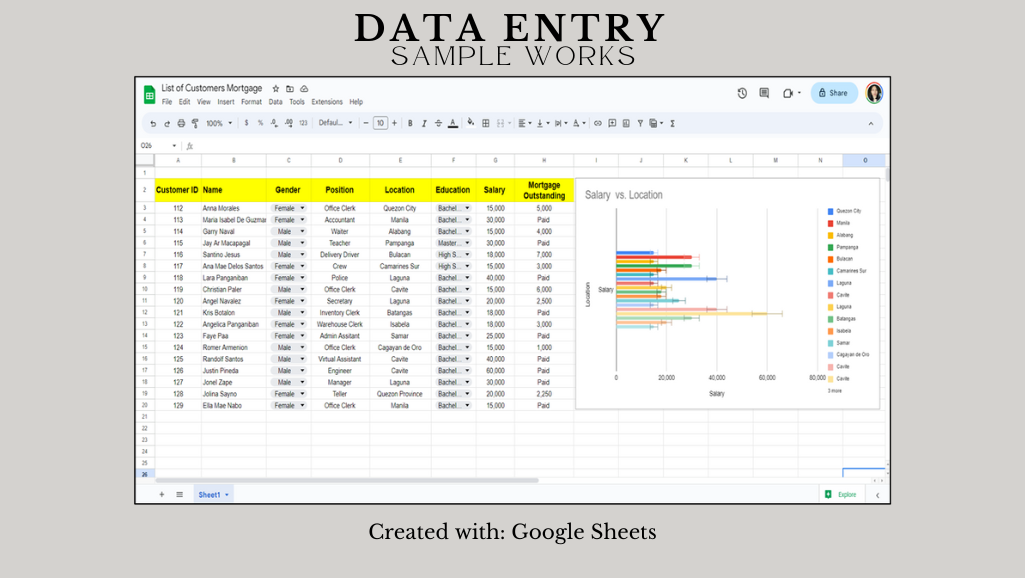Open text wrapping dropdown
Viewport: 1025px width, 578px height.
click(x=561, y=123)
